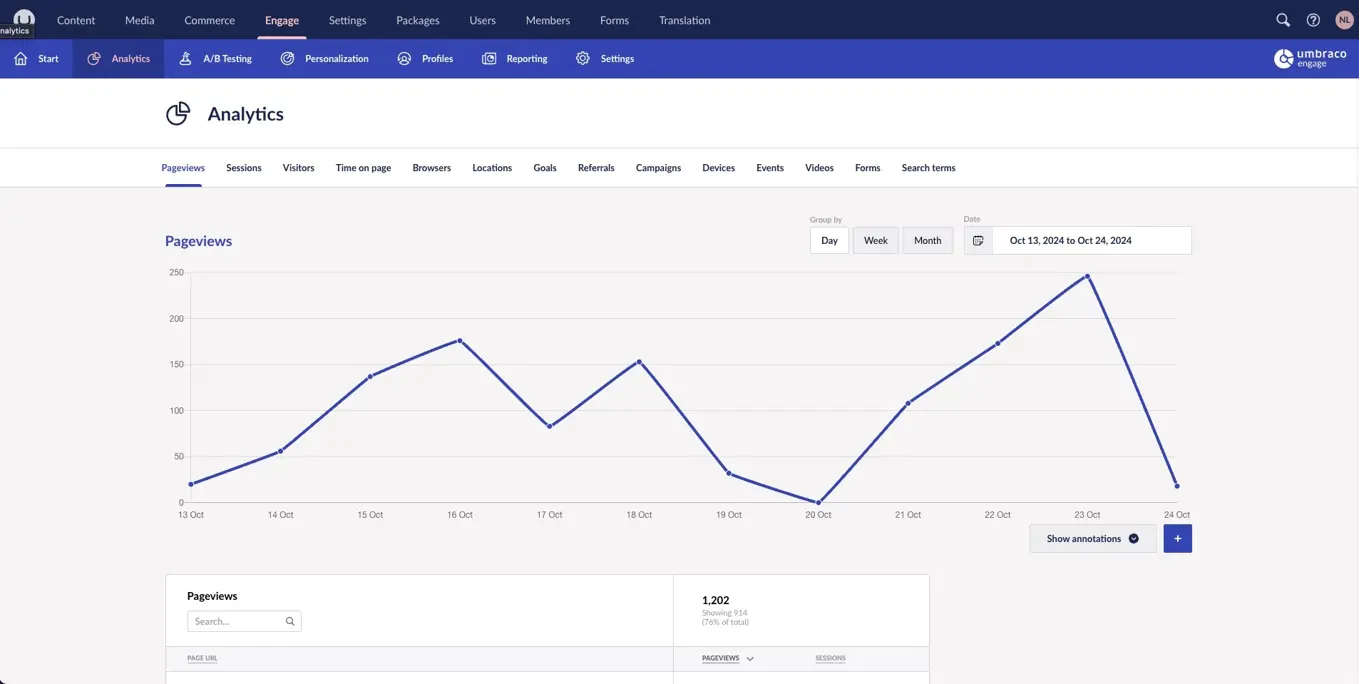Open the Members section
This screenshot has height=684, width=1360.
(548, 20)
